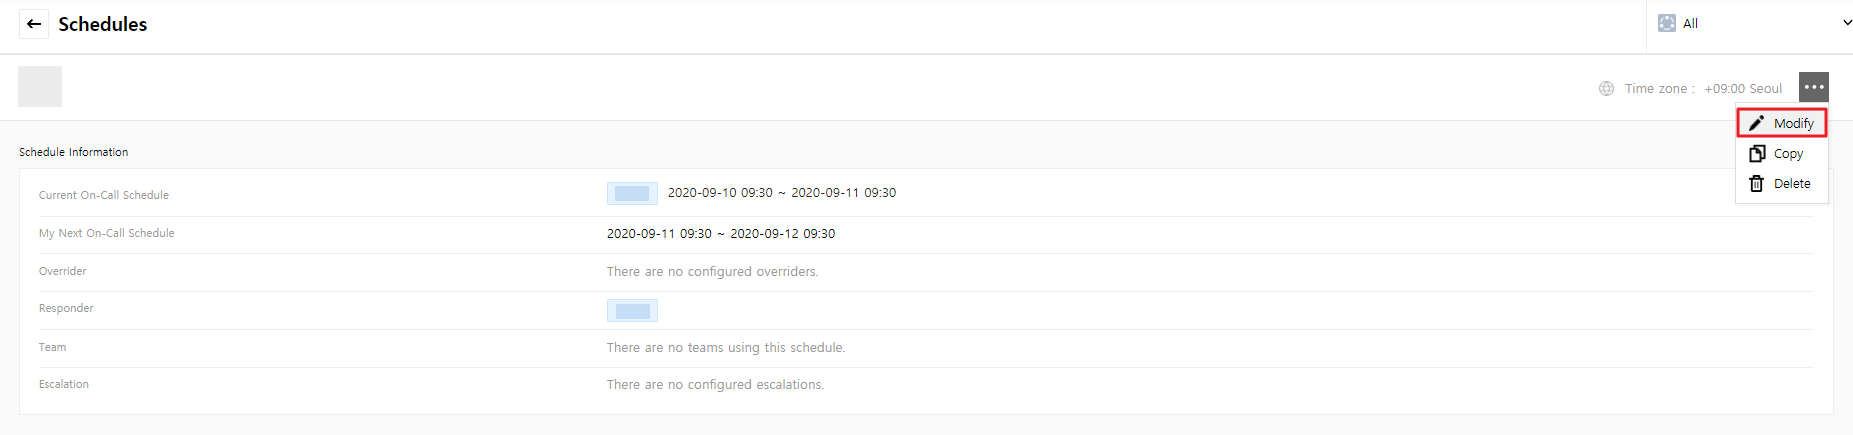Click the Schedules page title

[x=102, y=24]
